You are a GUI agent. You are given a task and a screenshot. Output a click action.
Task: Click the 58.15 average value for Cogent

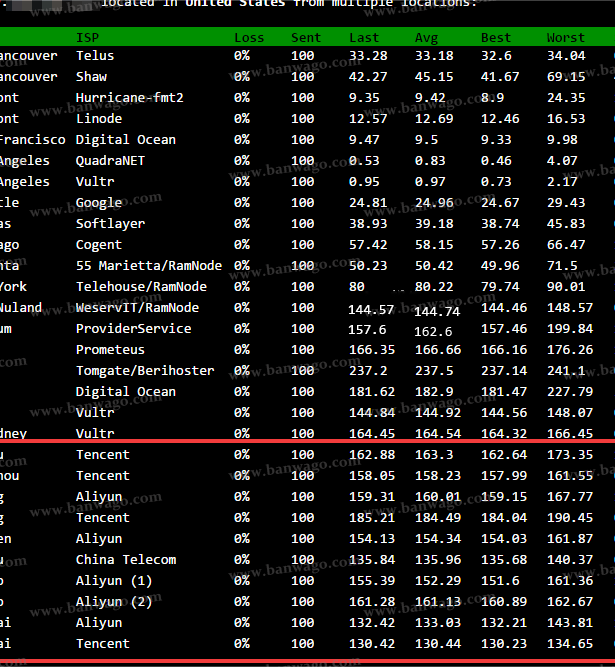pyautogui.click(x=434, y=245)
